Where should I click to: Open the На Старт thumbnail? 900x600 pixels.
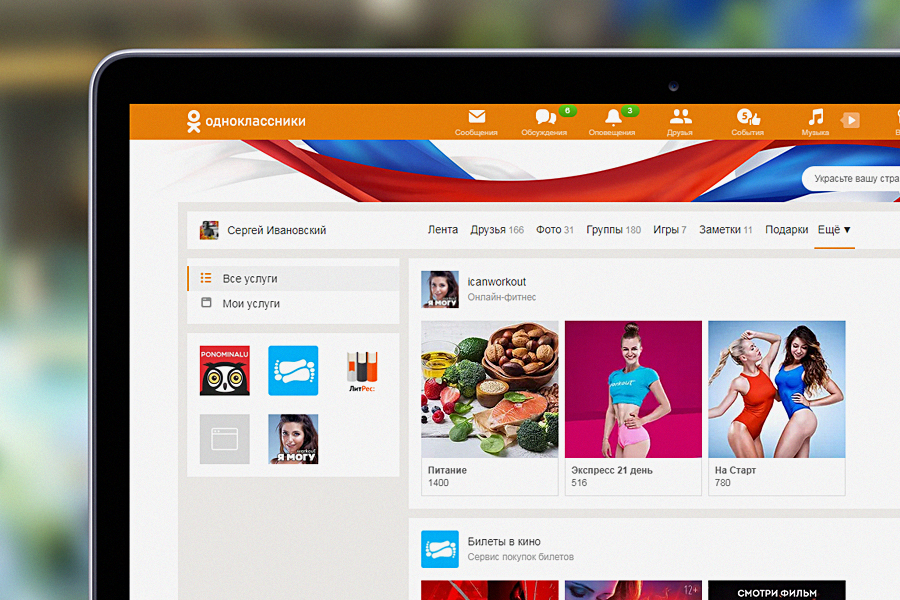(777, 389)
